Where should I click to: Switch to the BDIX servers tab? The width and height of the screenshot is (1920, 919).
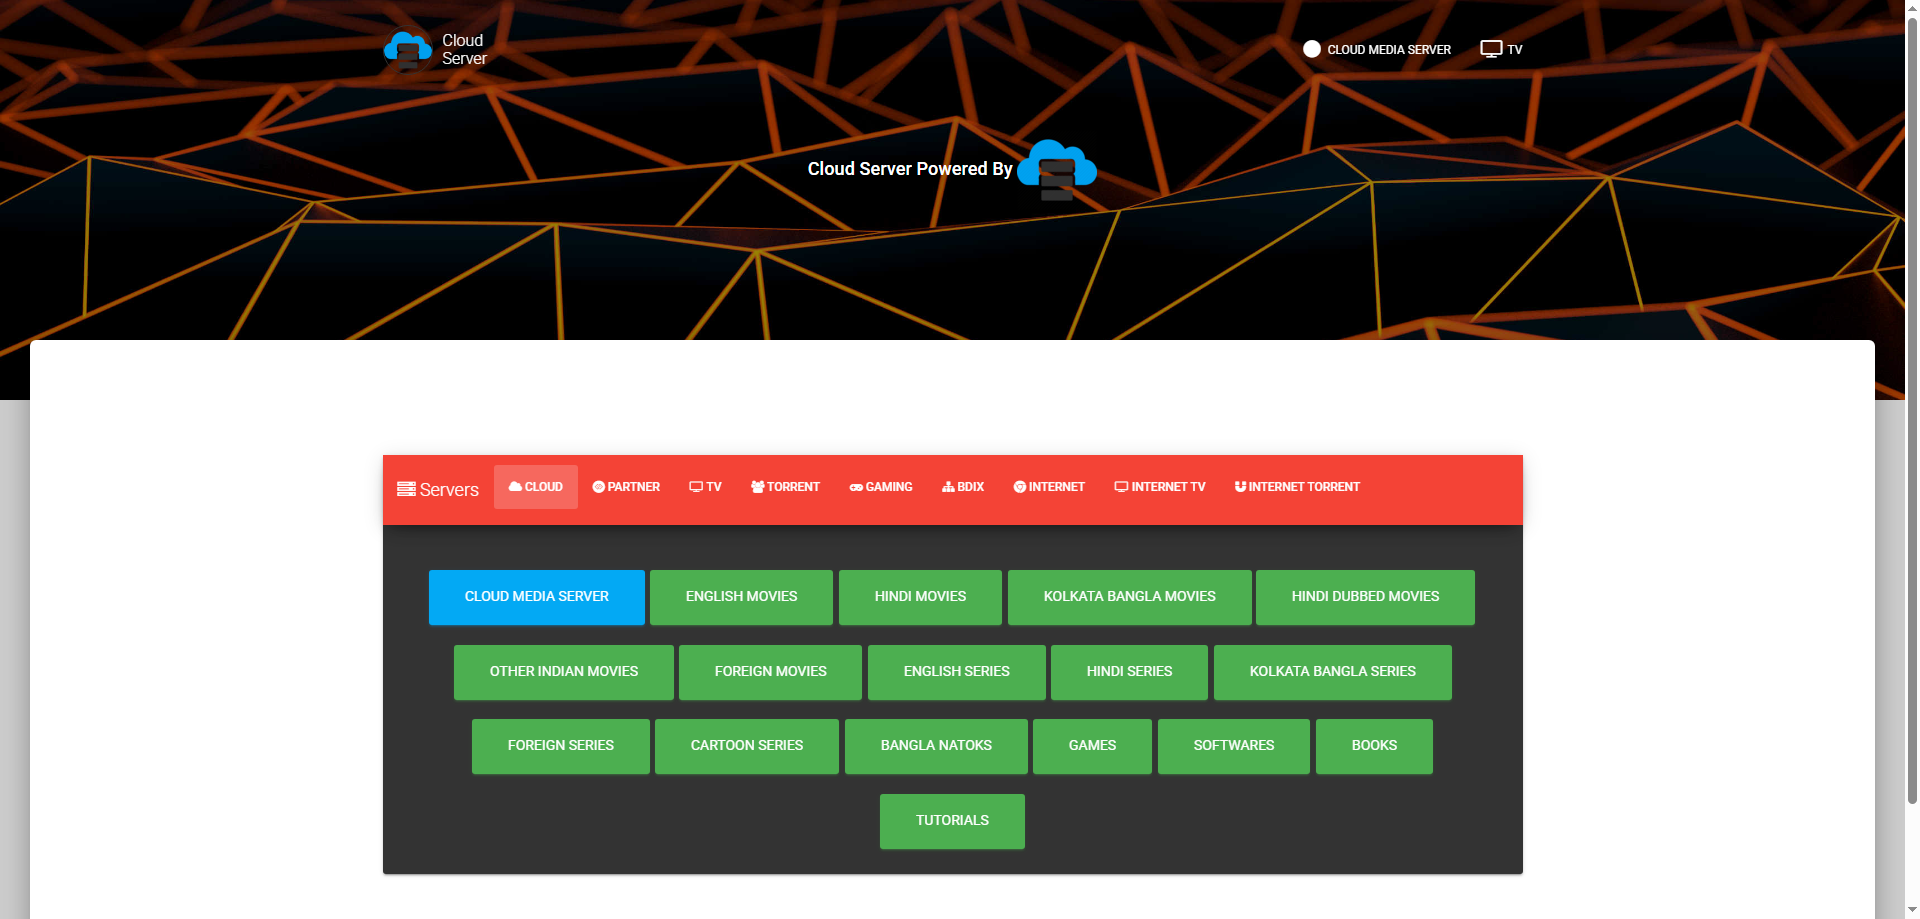click(963, 487)
